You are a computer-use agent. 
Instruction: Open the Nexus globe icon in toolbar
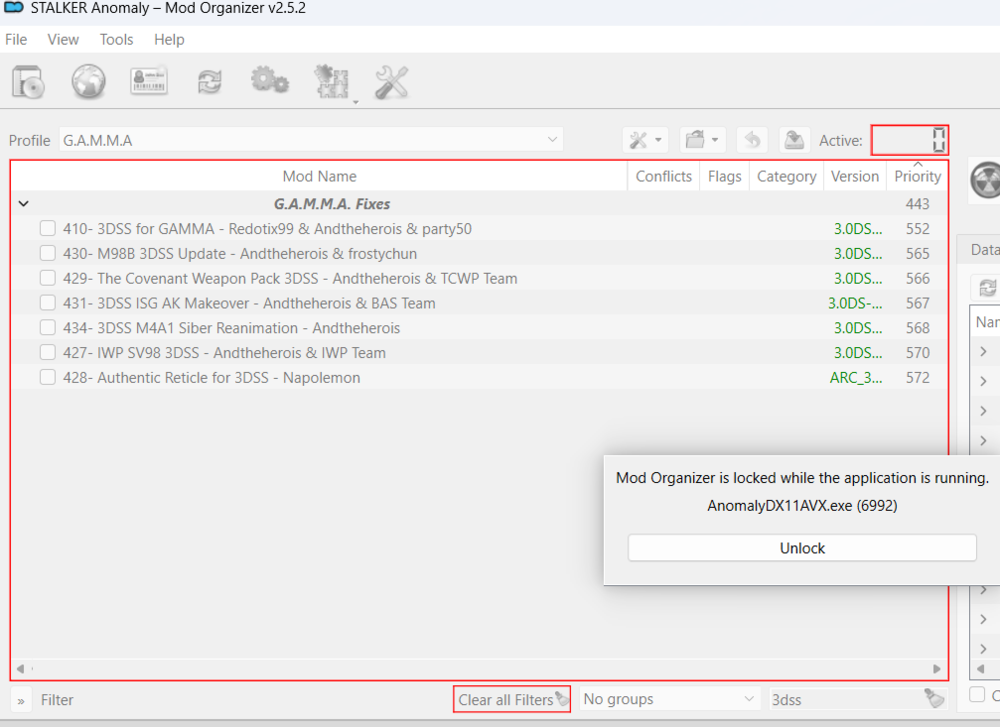pos(88,82)
